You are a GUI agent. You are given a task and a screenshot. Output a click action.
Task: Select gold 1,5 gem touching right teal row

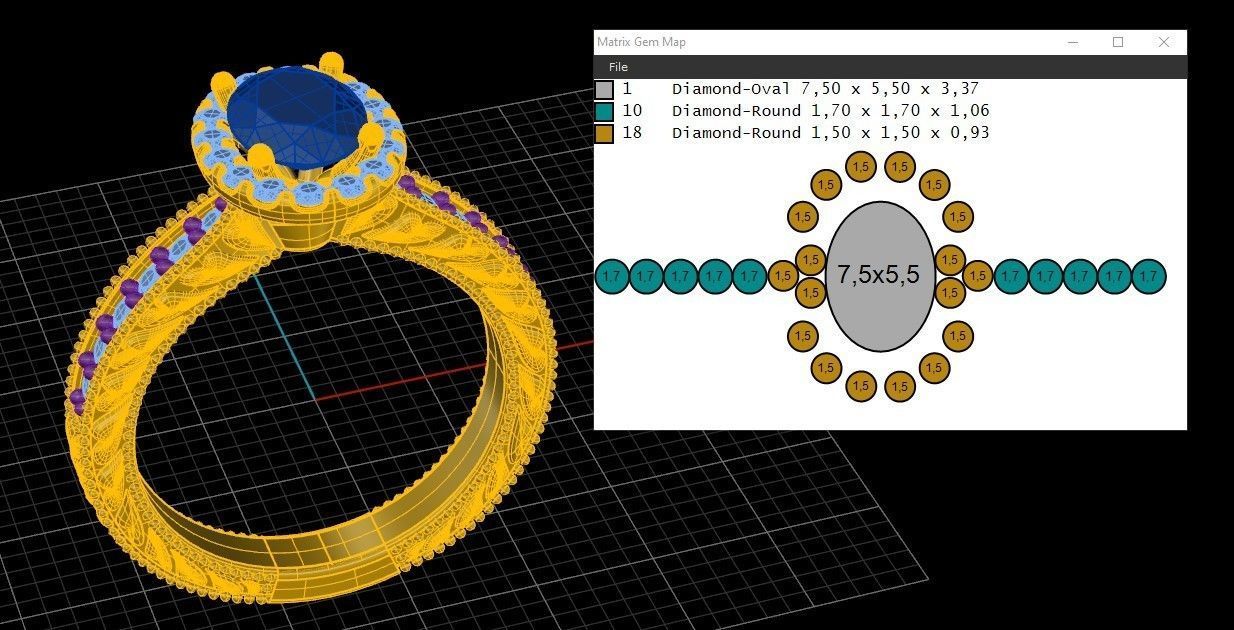pyautogui.click(x=978, y=276)
